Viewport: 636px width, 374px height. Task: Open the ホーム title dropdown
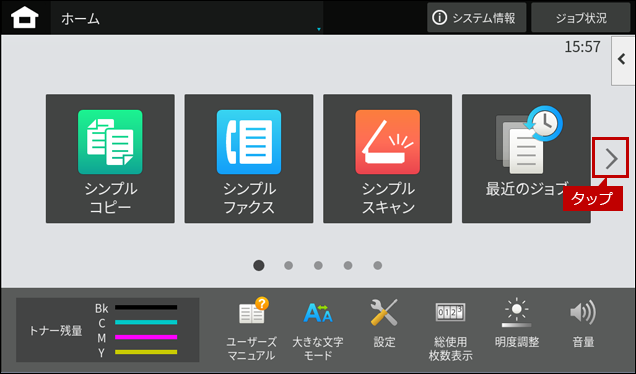point(187,18)
